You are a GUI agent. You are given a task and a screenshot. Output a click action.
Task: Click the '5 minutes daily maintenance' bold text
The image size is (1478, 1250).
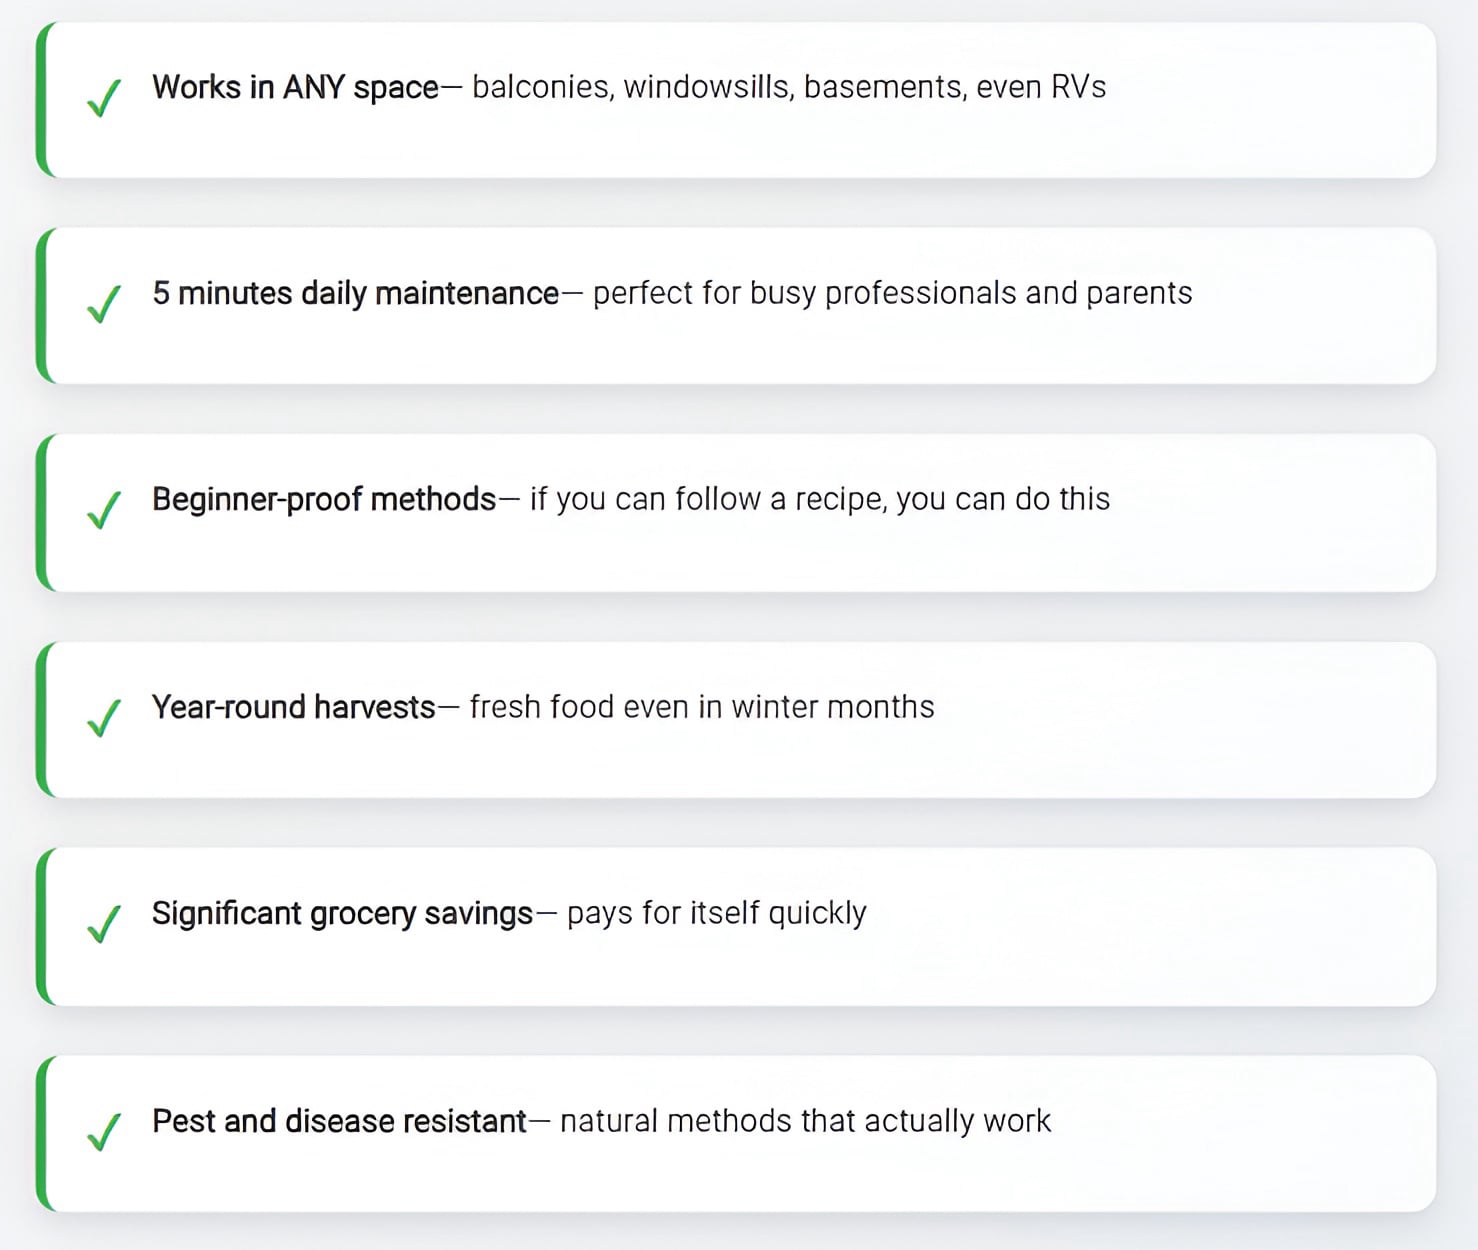pyautogui.click(x=355, y=294)
